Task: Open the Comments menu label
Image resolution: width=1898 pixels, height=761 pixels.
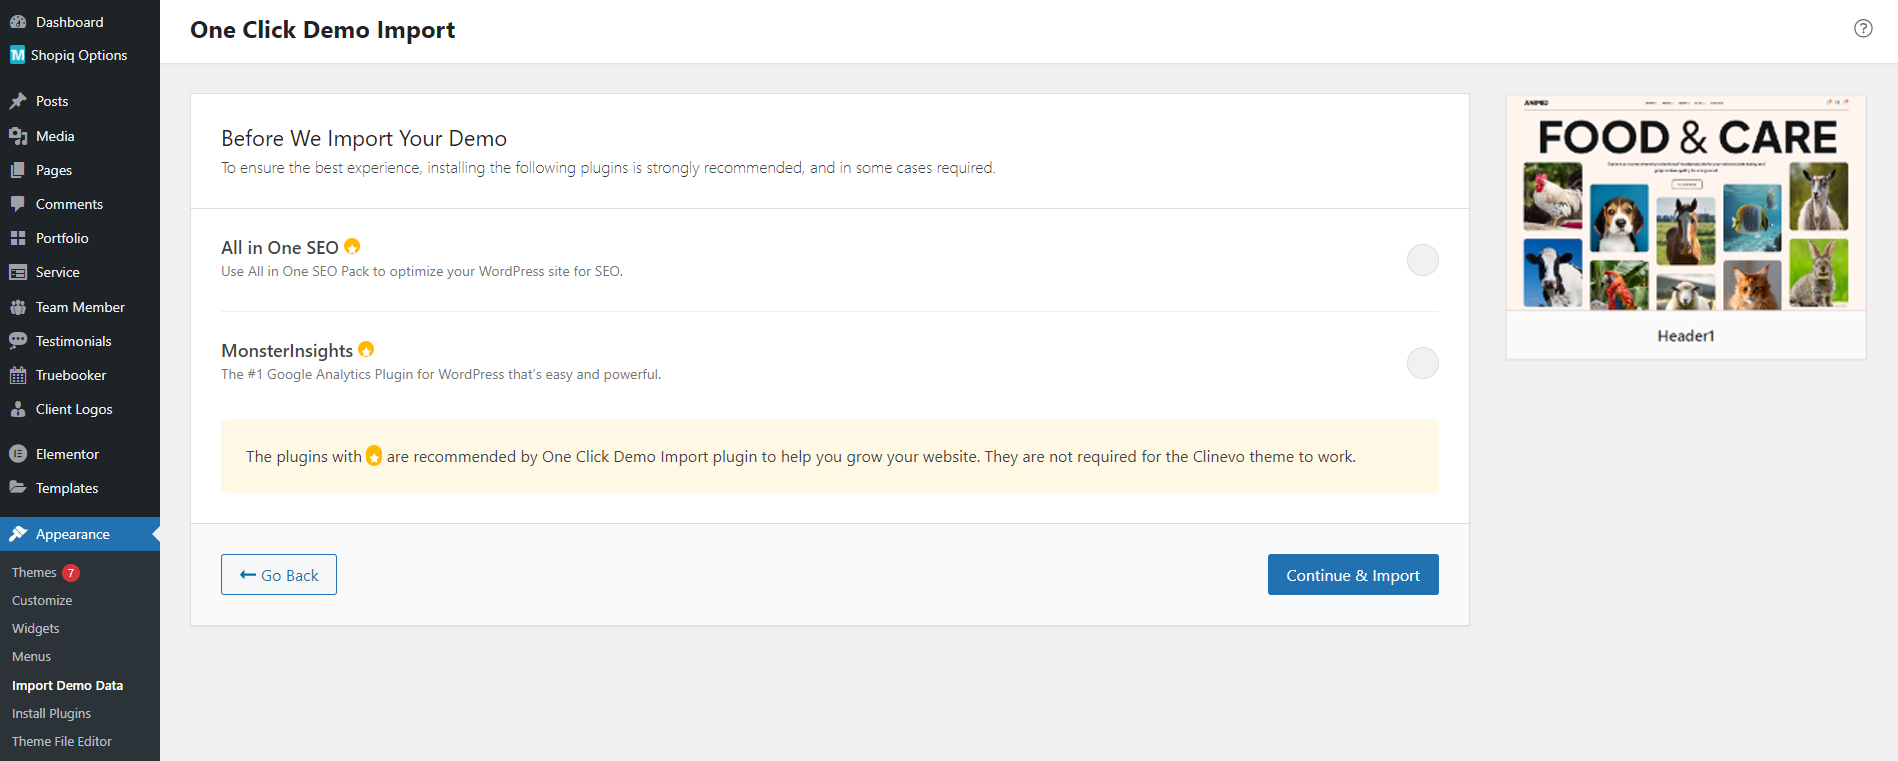Action: click(69, 204)
